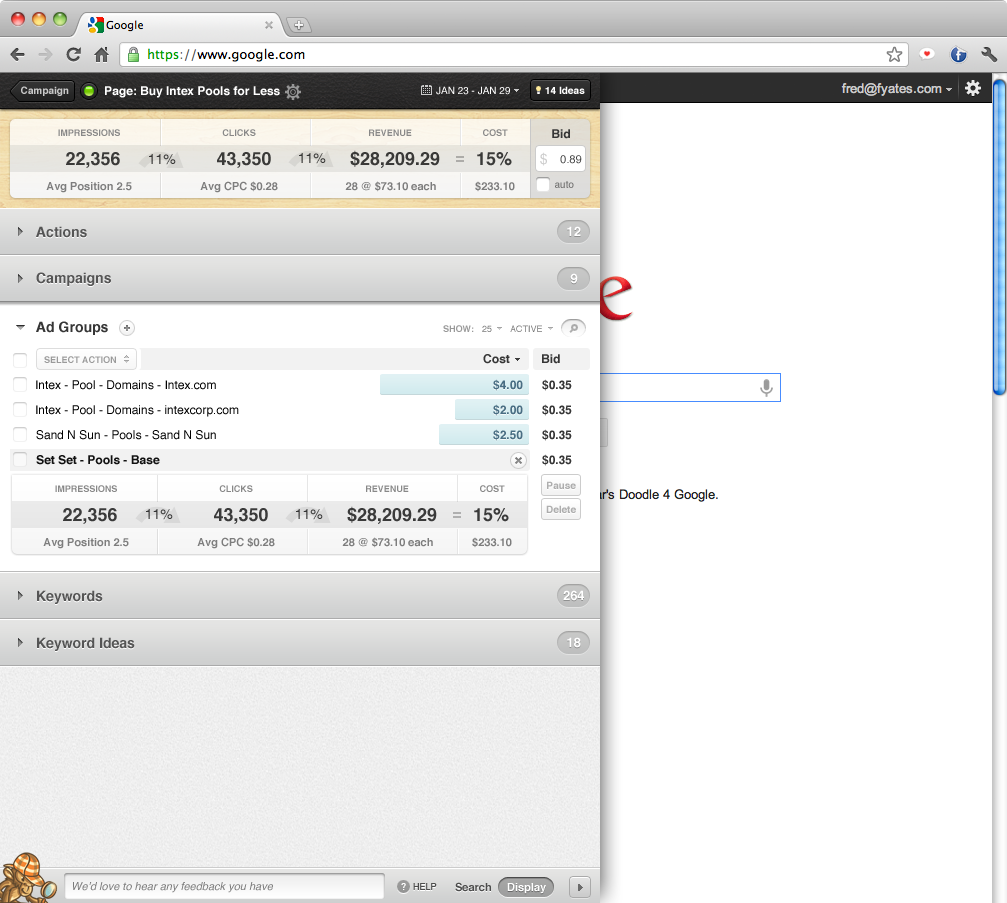Open the Show 25 count dropdown

492,329
